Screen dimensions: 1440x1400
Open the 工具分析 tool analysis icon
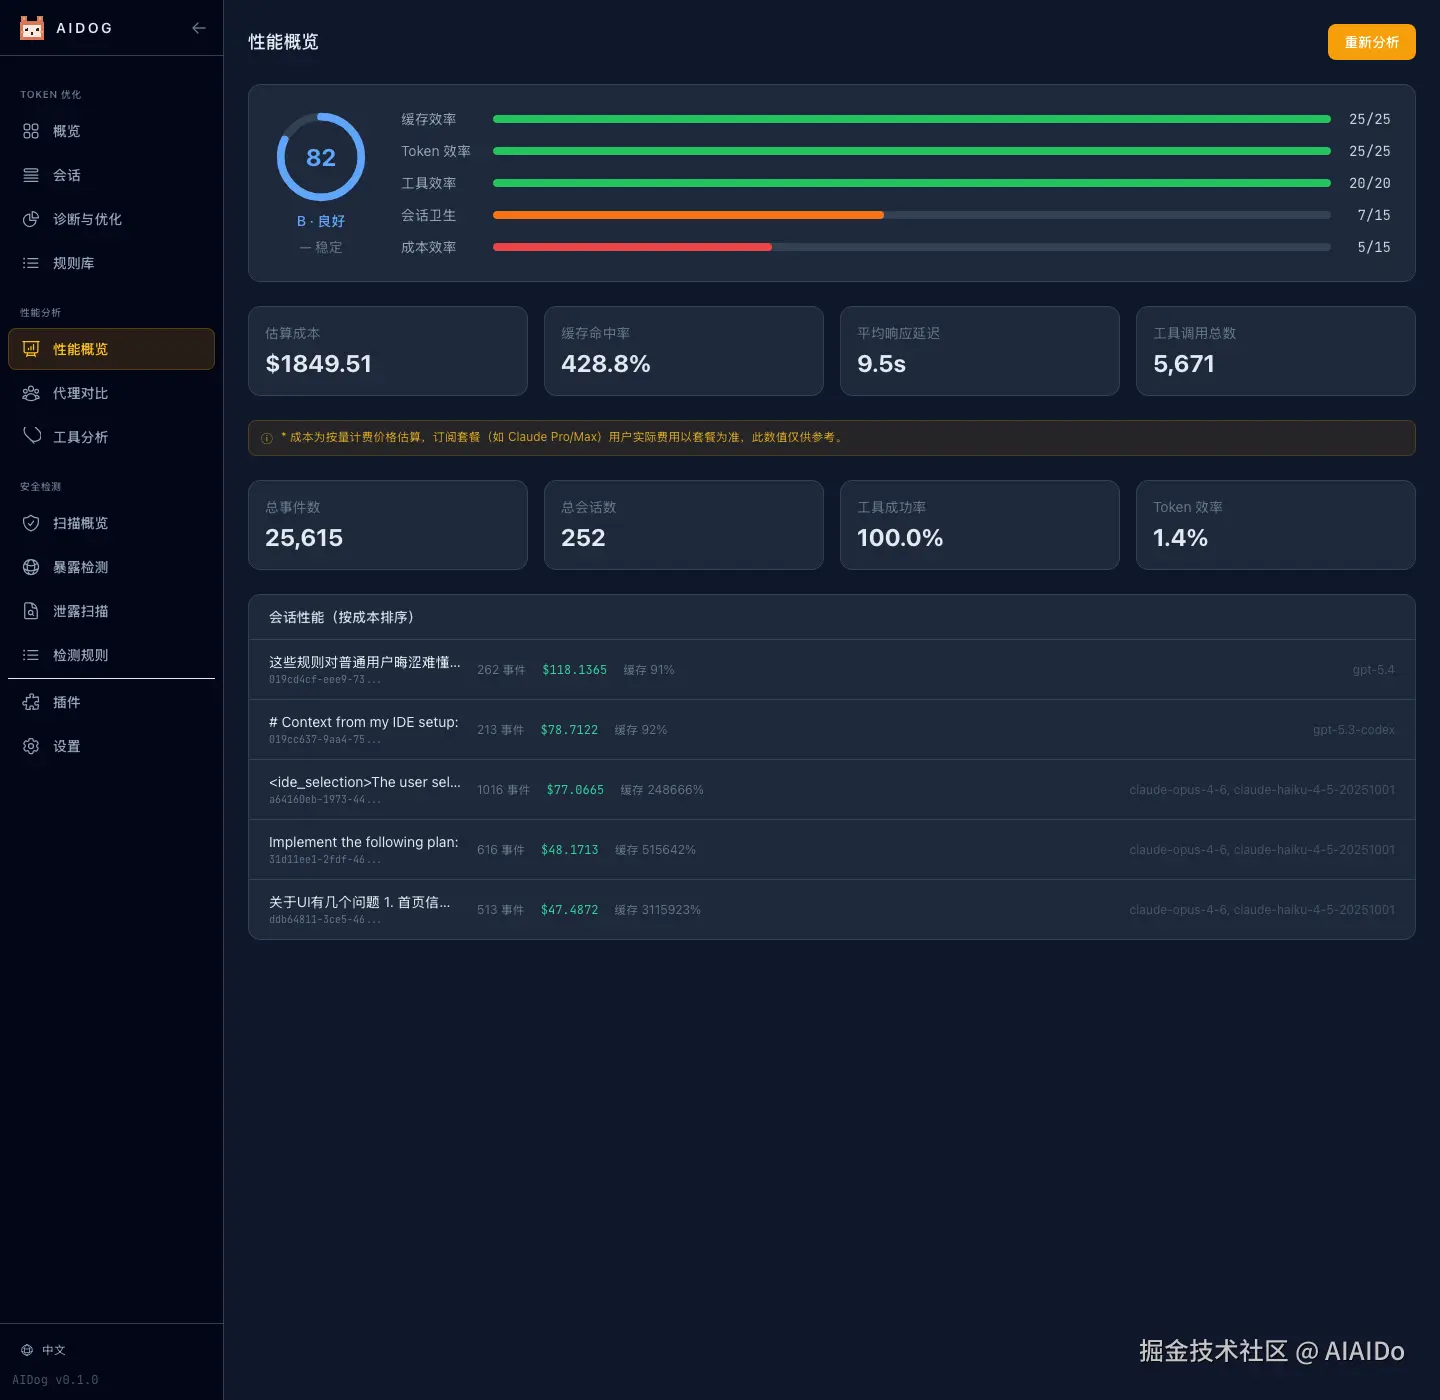point(30,436)
